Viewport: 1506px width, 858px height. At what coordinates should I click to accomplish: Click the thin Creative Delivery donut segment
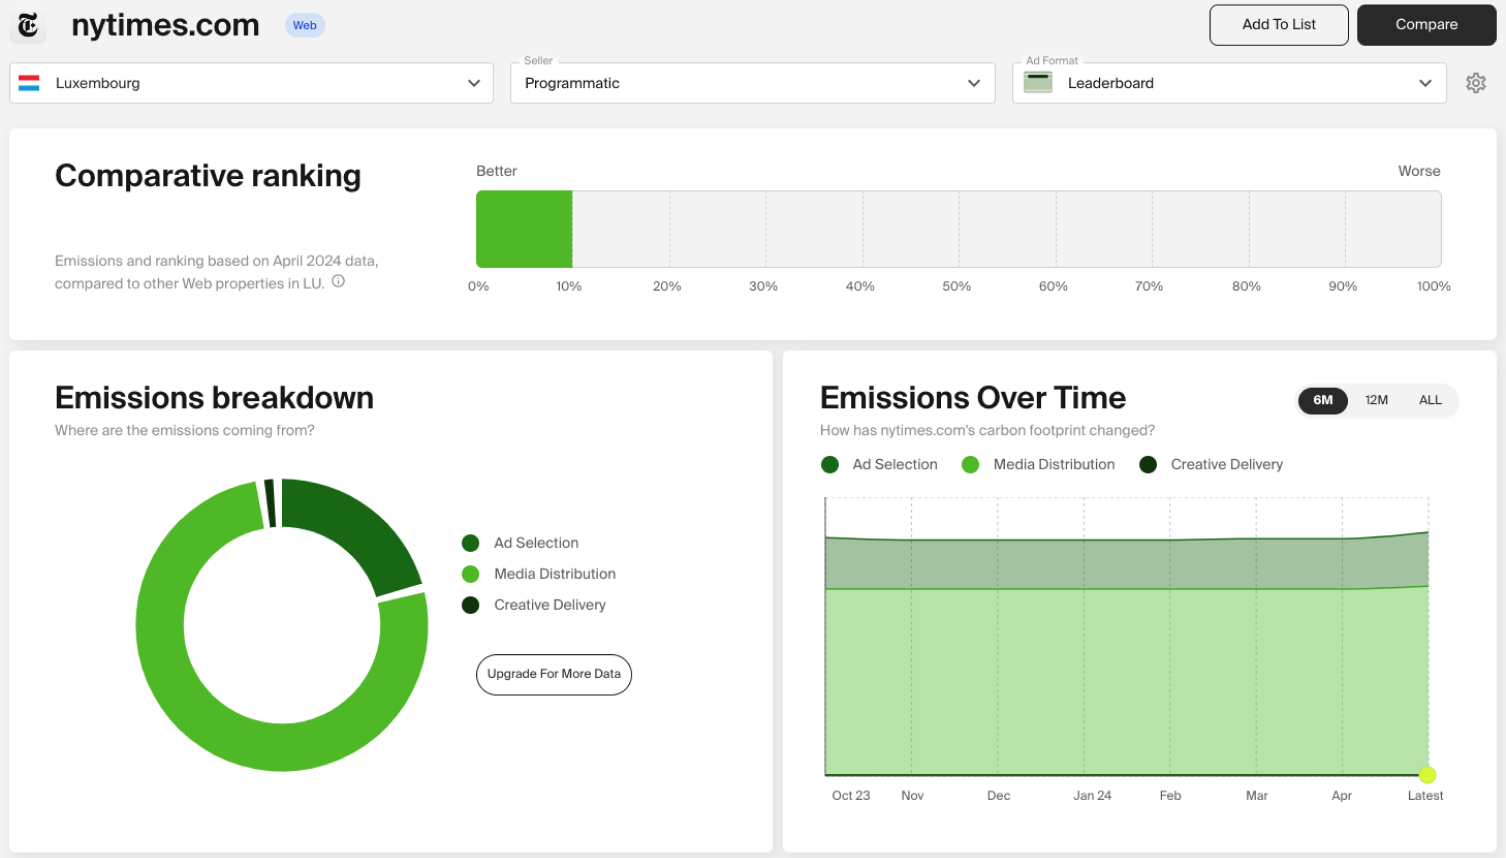(269, 503)
